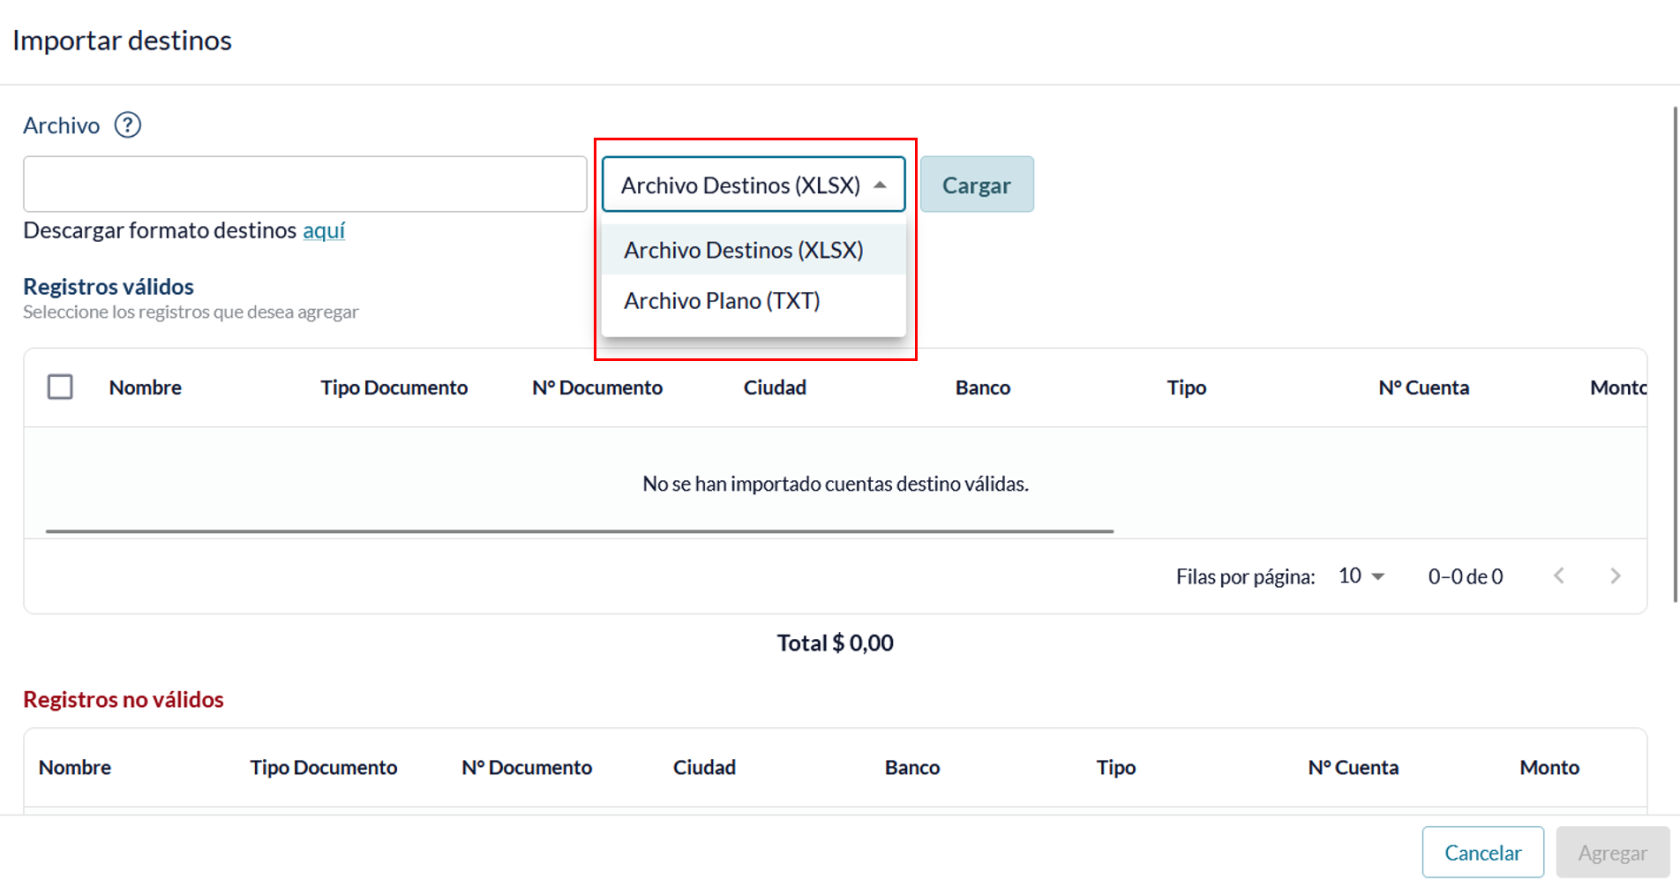Open the Filas por página dropdown

[1361, 576]
